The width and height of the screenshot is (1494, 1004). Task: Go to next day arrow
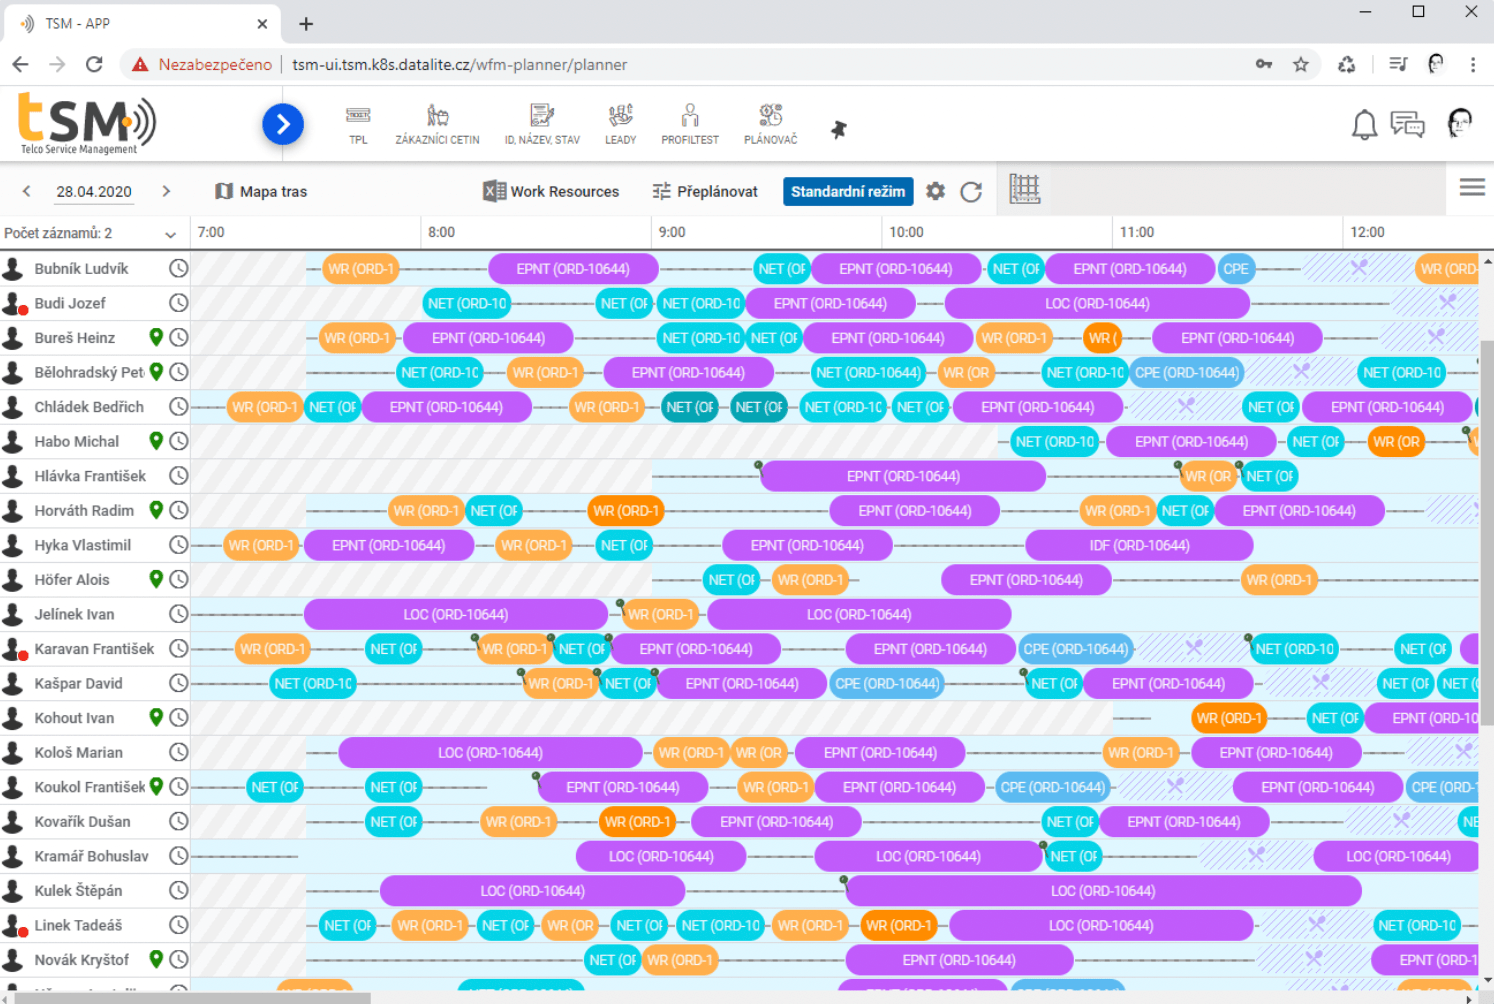(x=166, y=191)
